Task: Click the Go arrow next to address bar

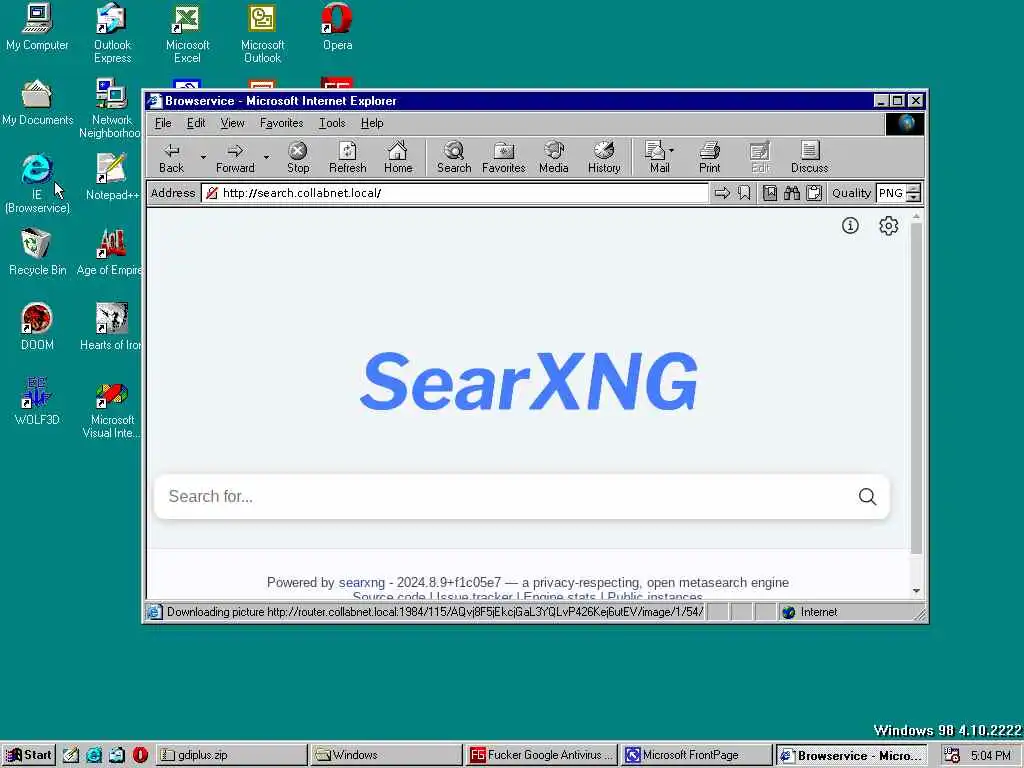Action: (722, 193)
